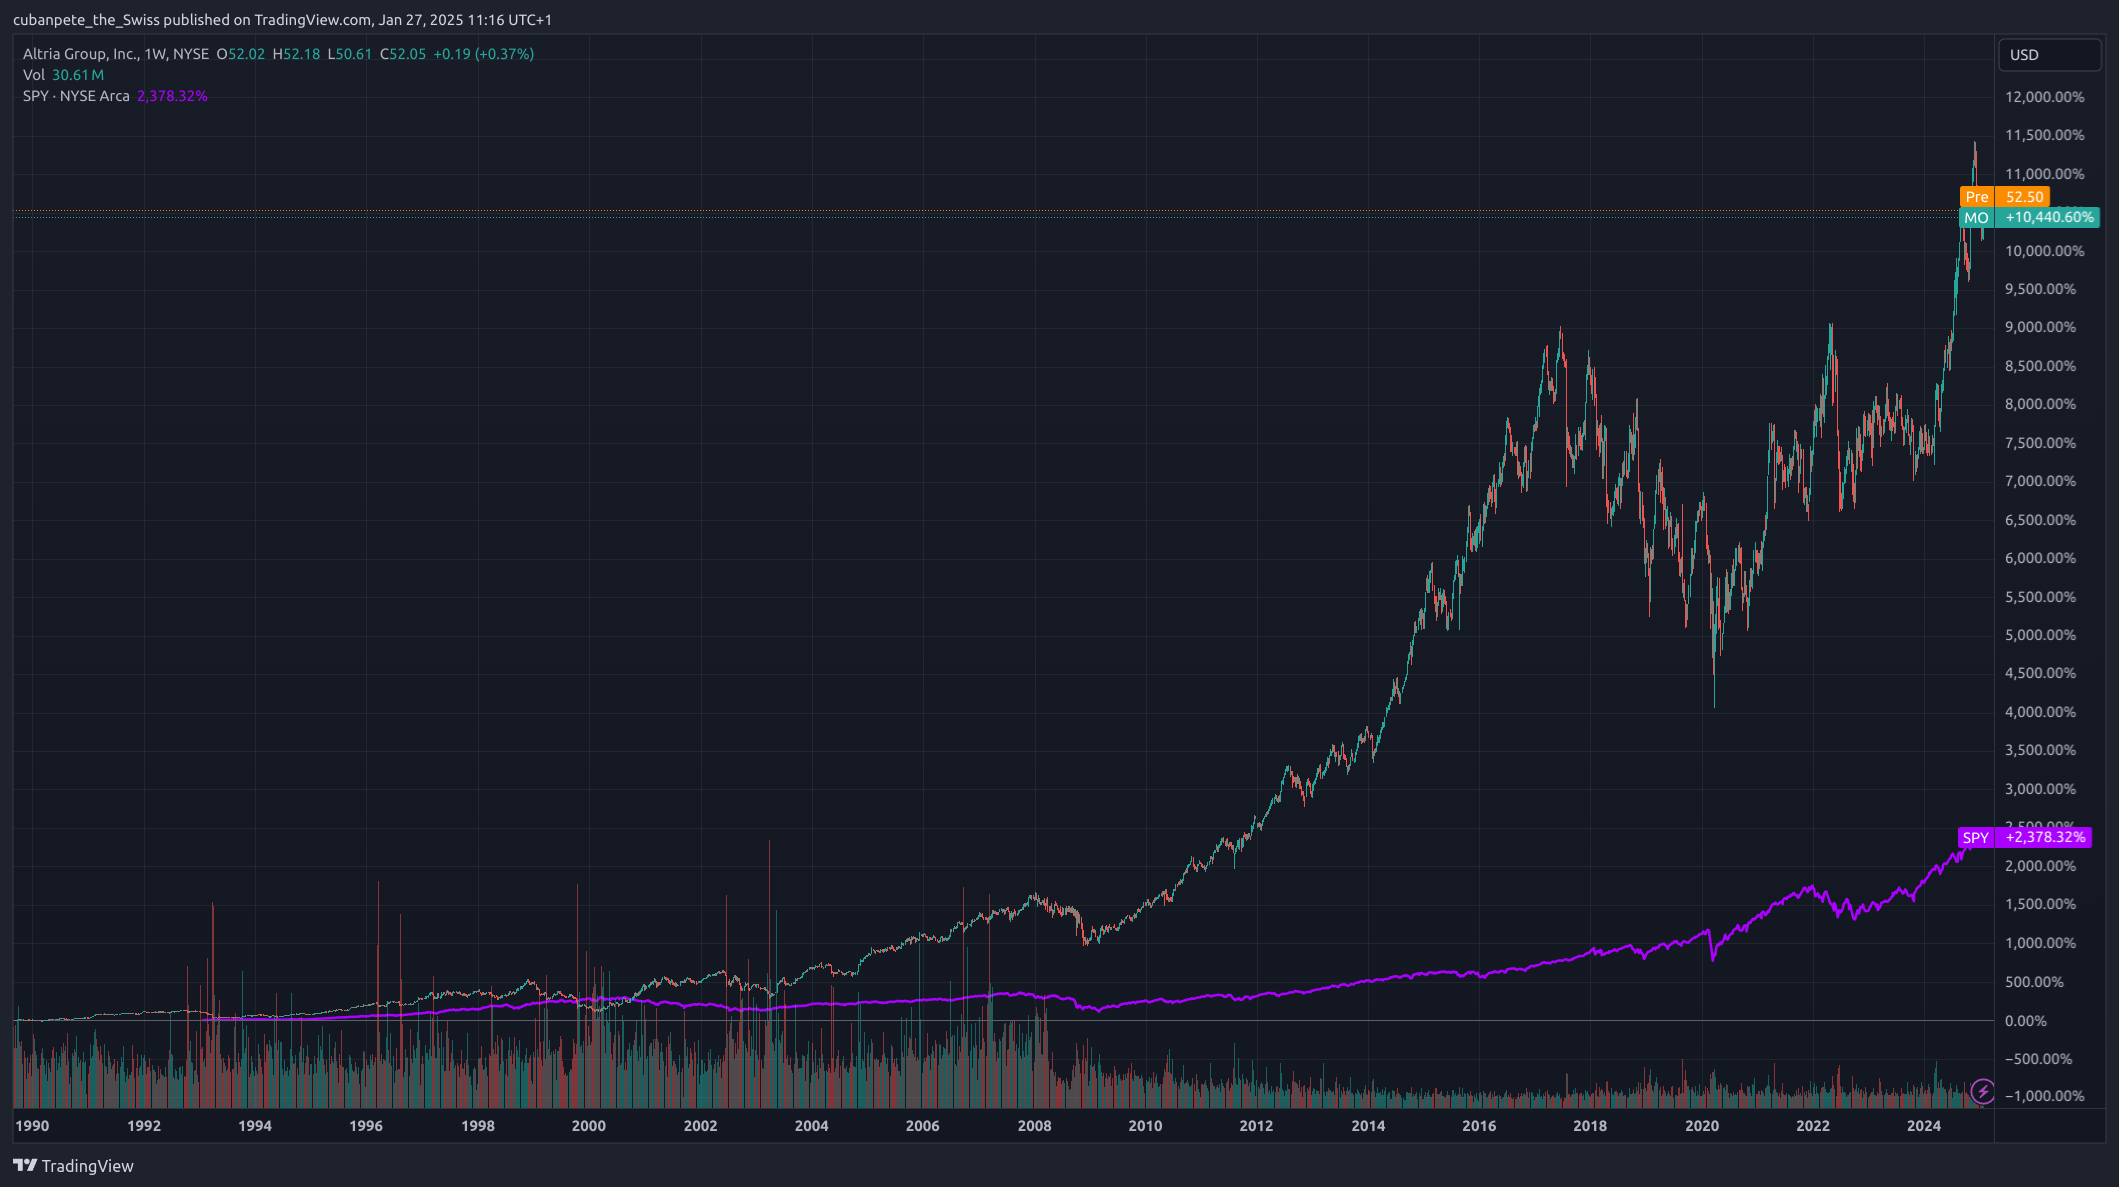Click 7,000.00% on the price scale
This screenshot has height=1187, width=2119.
[2041, 481]
